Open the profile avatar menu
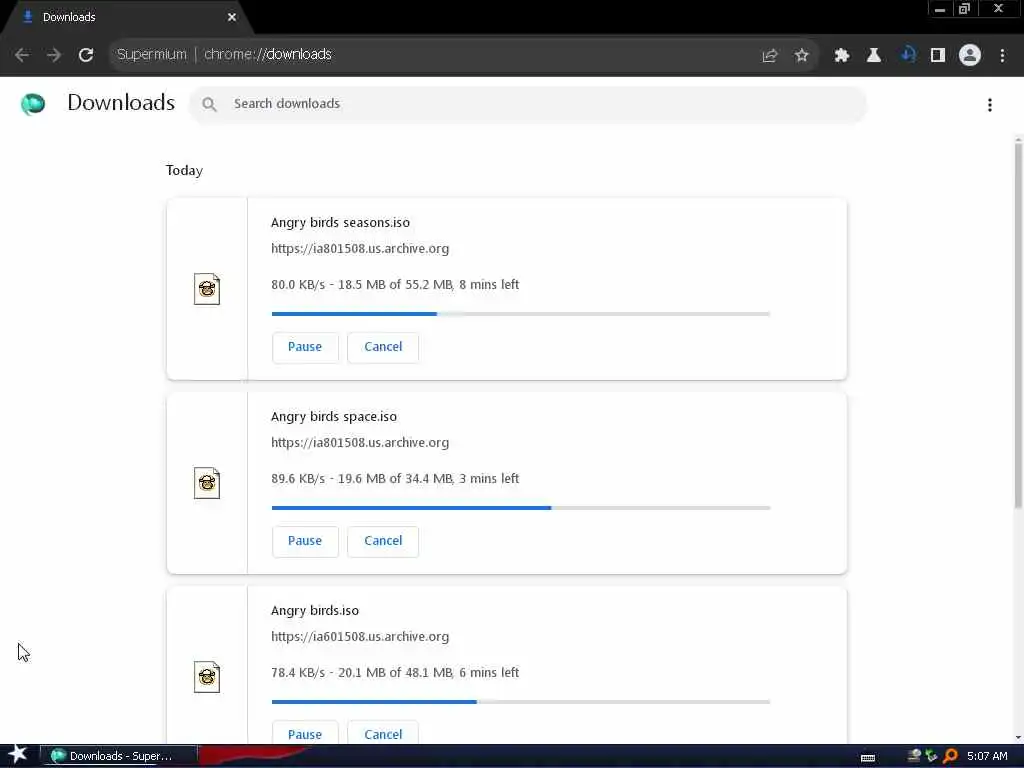1024x768 pixels. point(970,56)
